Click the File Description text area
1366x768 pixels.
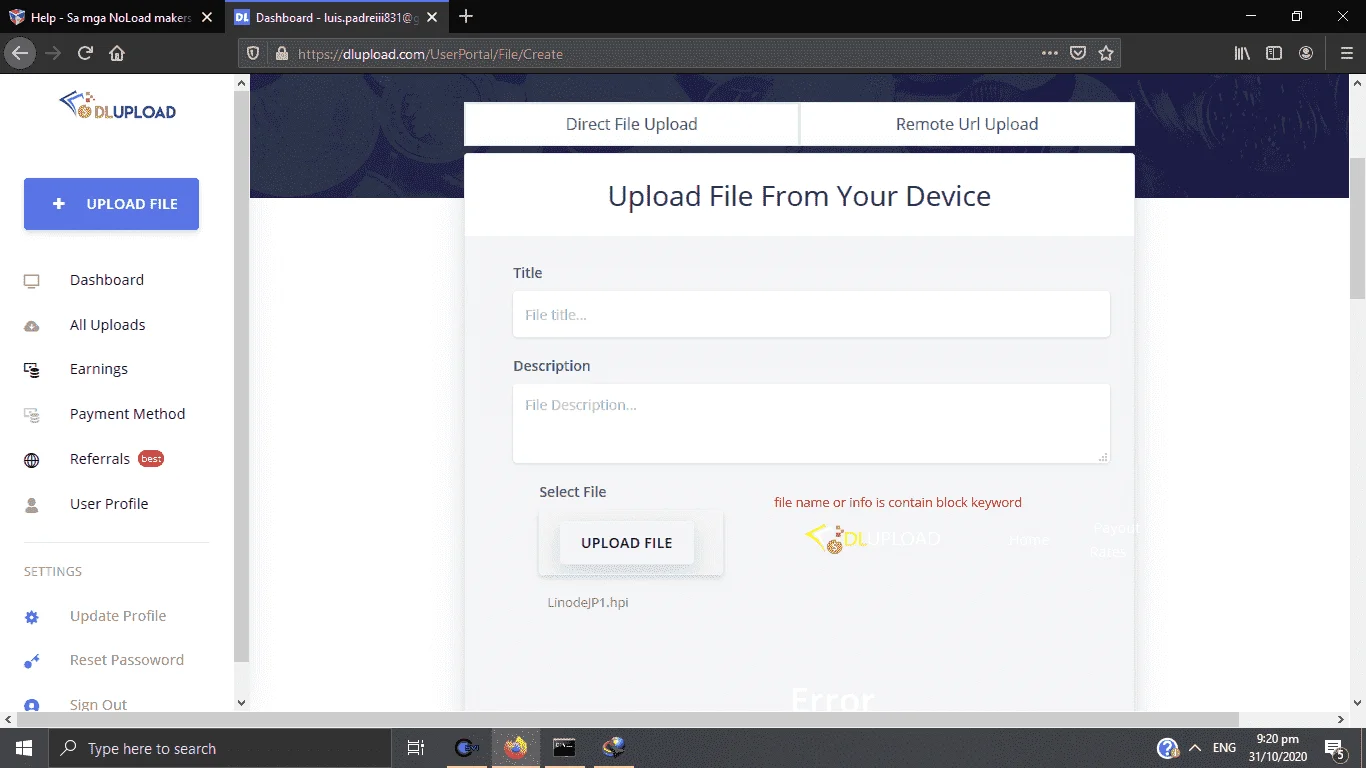811,423
